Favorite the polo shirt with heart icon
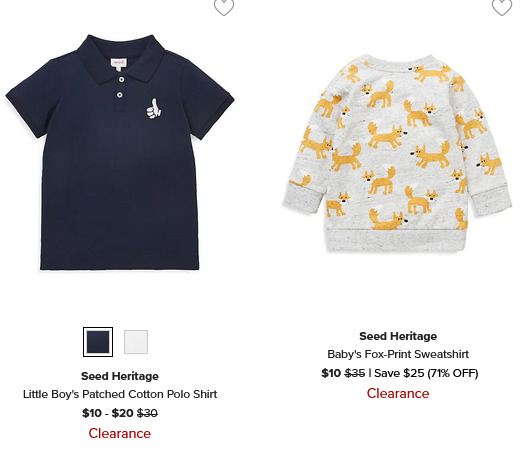Viewport: 527px width, 453px height. pyautogui.click(x=224, y=7)
